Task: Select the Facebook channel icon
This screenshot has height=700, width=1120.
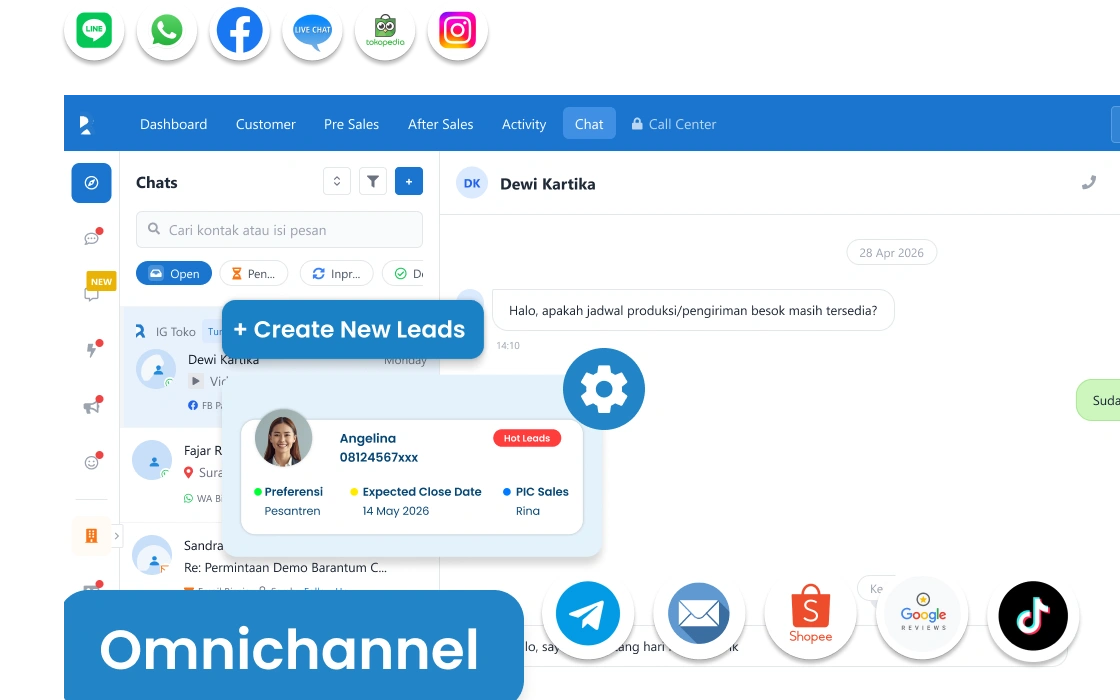Action: click(239, 31)
